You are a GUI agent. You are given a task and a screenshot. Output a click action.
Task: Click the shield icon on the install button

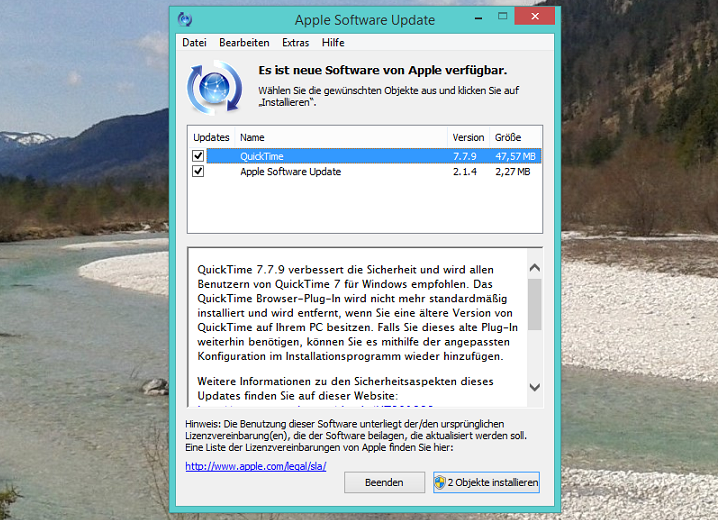440,482
